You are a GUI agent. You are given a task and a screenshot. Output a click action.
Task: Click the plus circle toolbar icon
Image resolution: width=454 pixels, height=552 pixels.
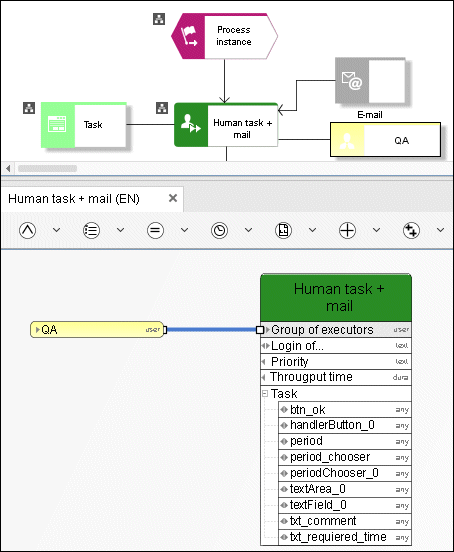[x=347, y=231]
